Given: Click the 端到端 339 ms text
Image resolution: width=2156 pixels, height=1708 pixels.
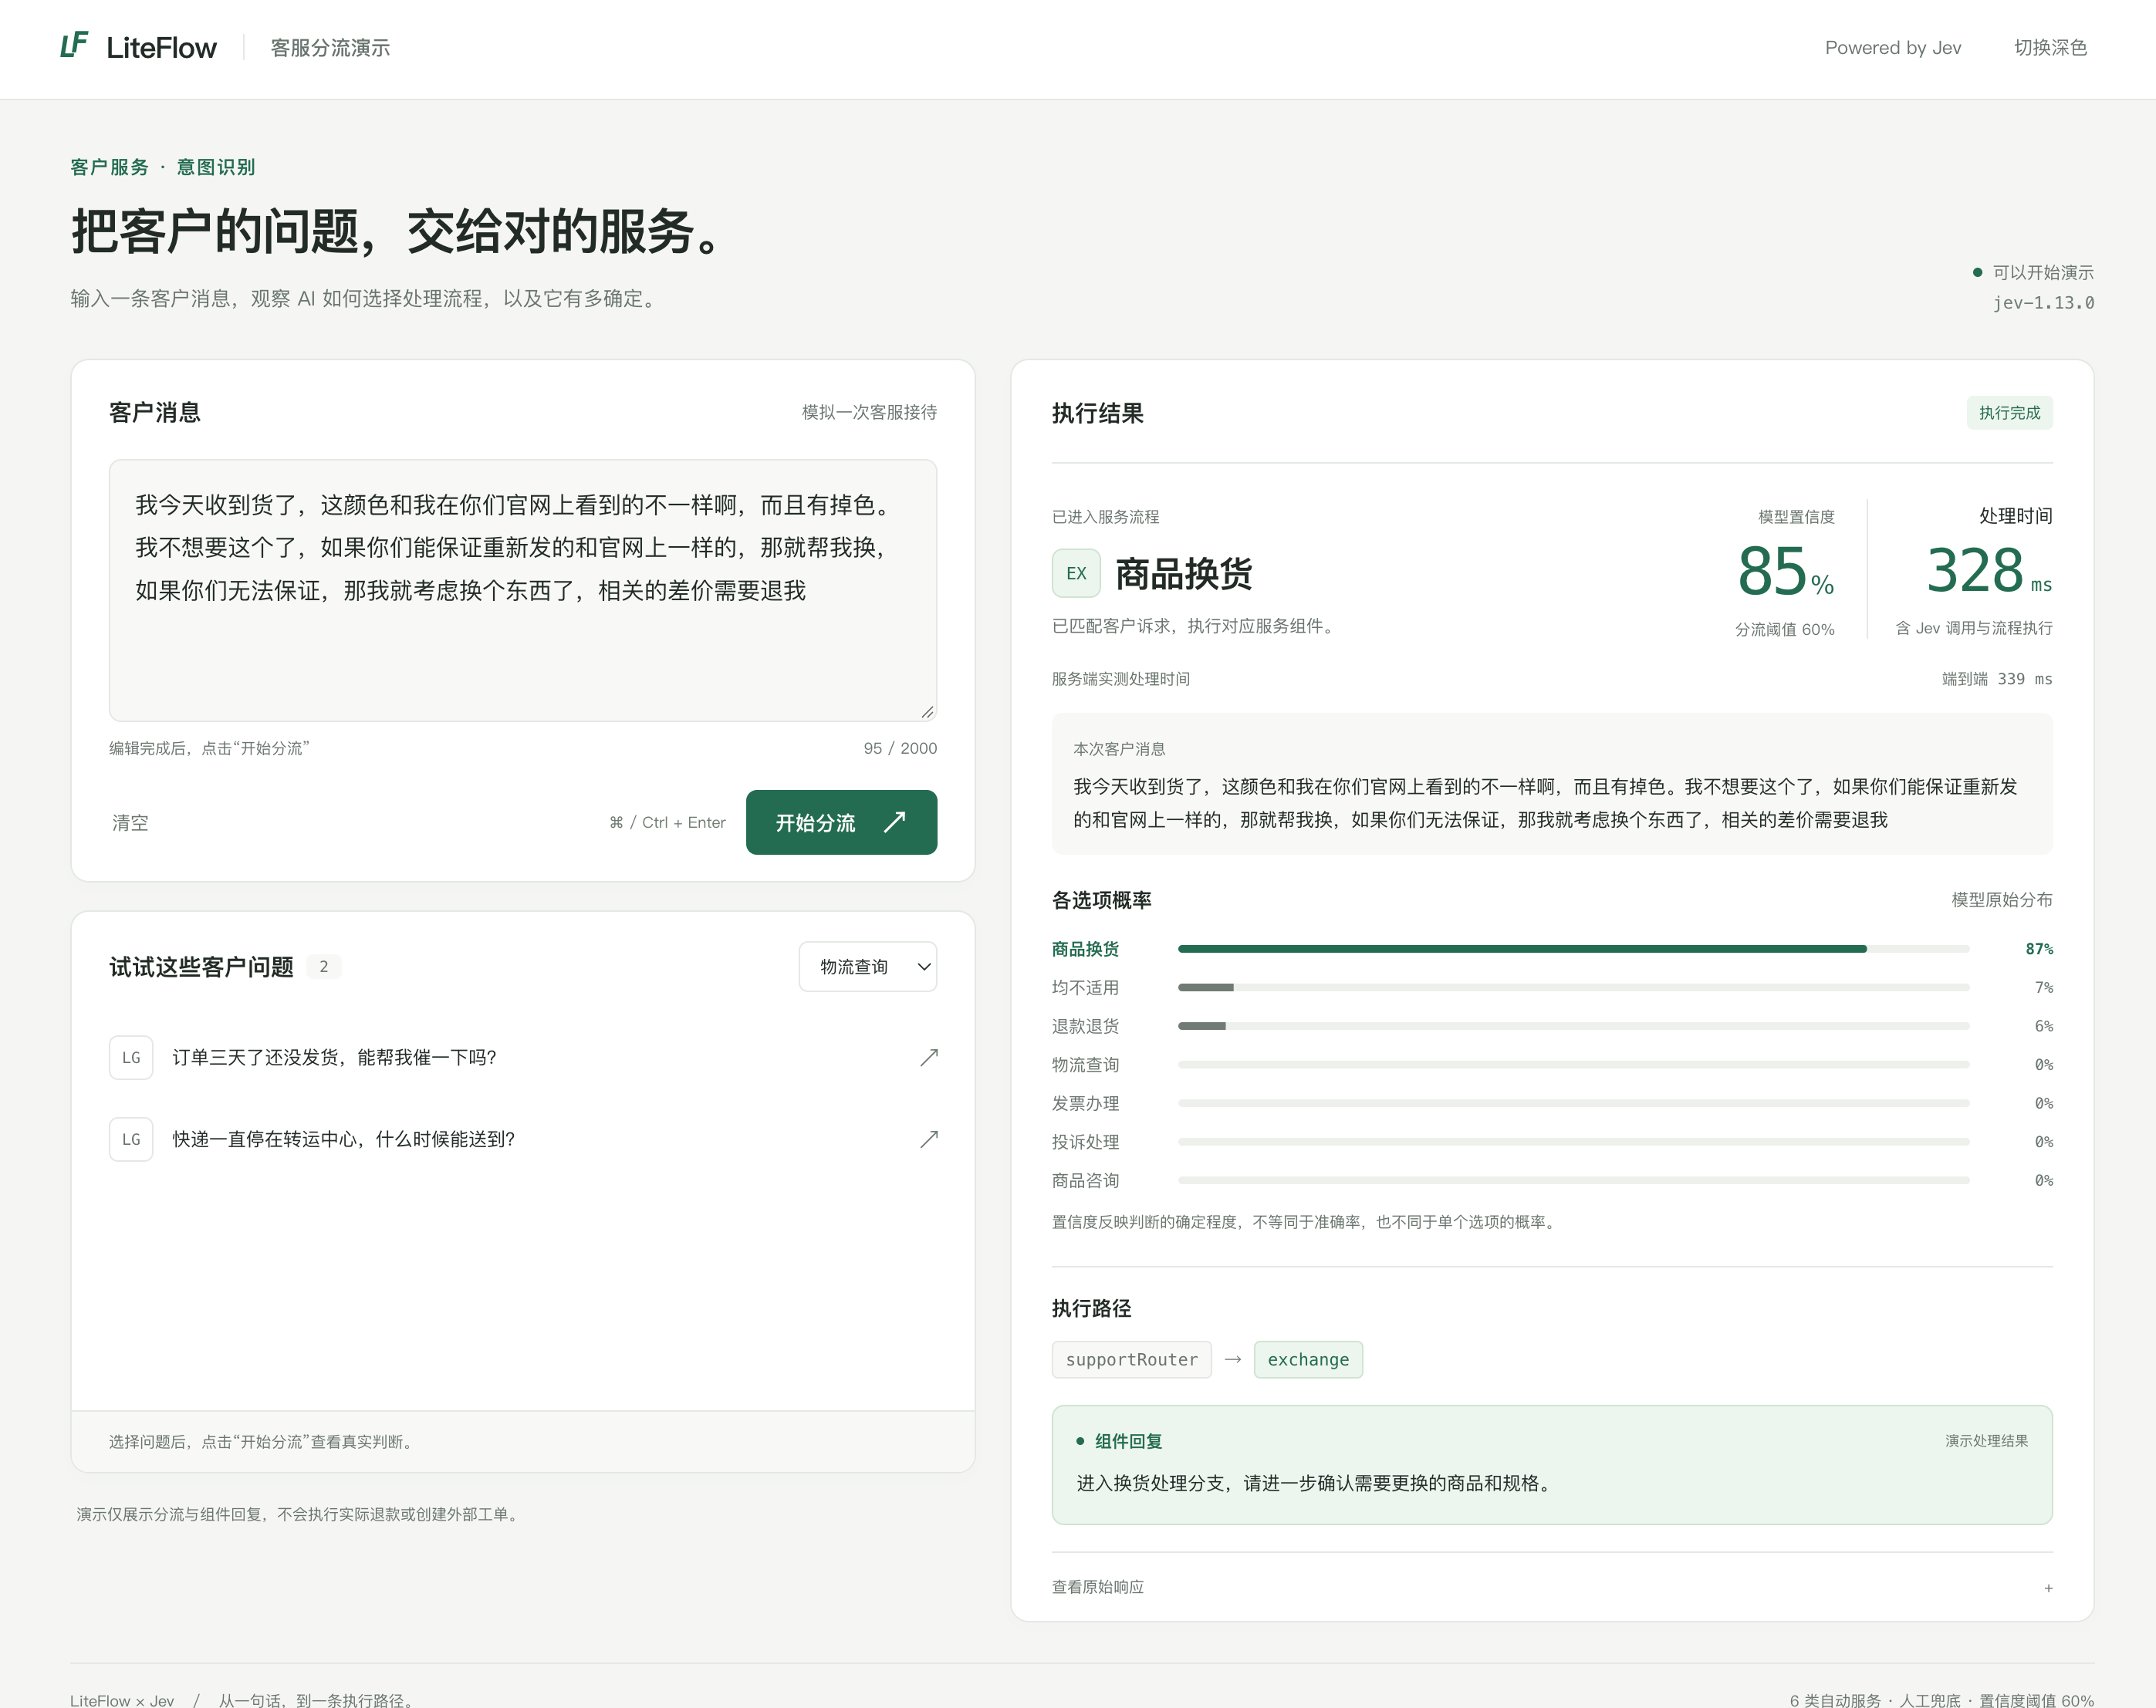Looking at the screenshot, I should [x=1997, y=679].
